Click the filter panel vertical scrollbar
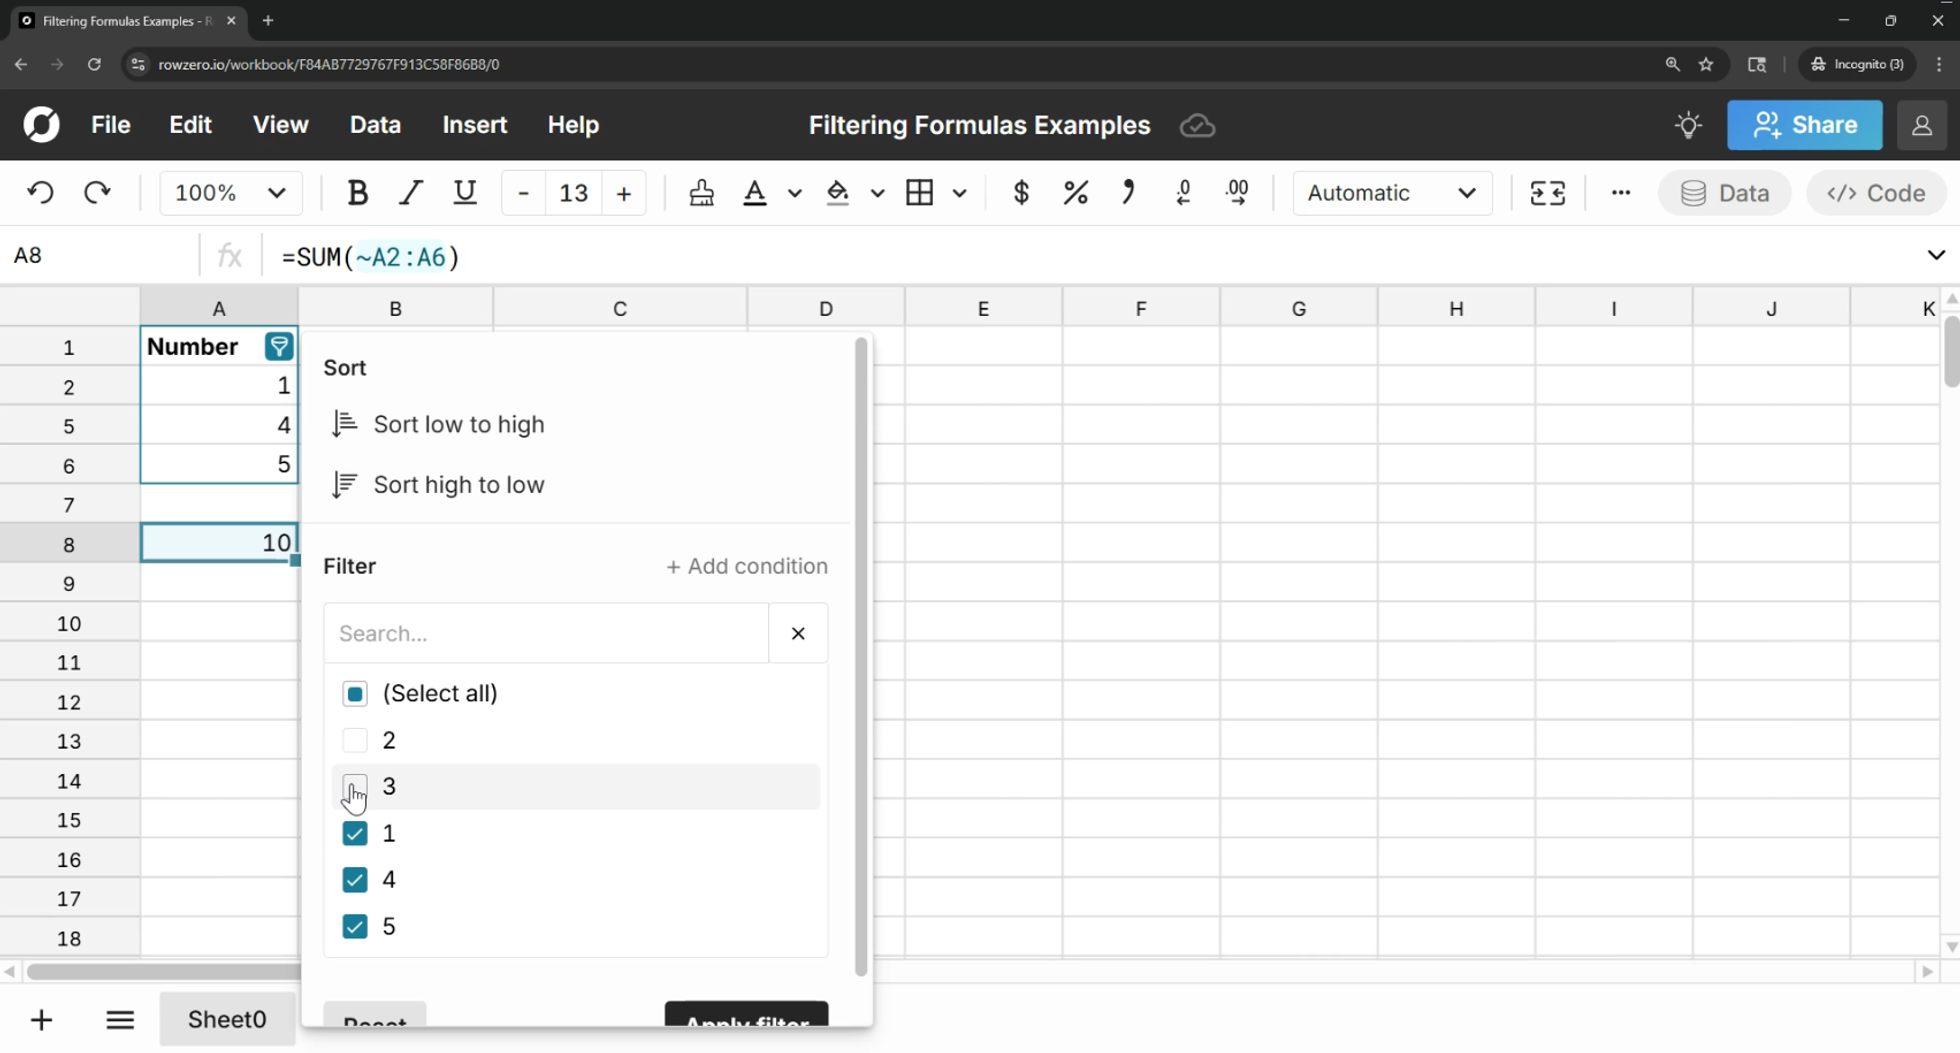Screen dimensions: 1960x1053 861,658
